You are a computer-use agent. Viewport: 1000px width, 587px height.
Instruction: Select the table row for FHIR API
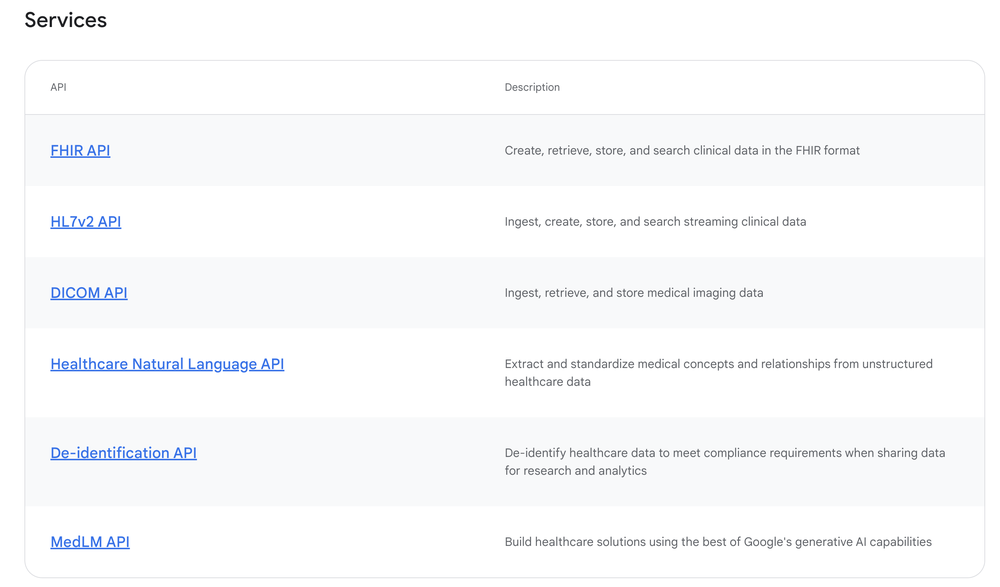(x=300, y=151)
